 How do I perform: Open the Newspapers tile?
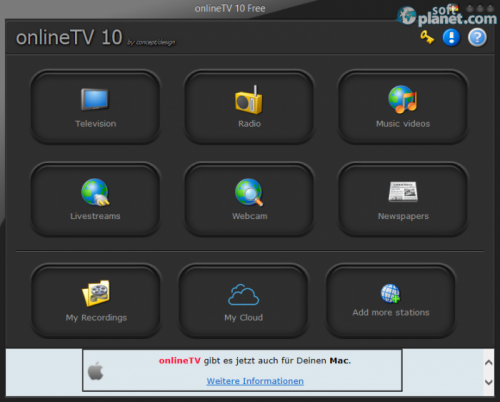point(403,199)
